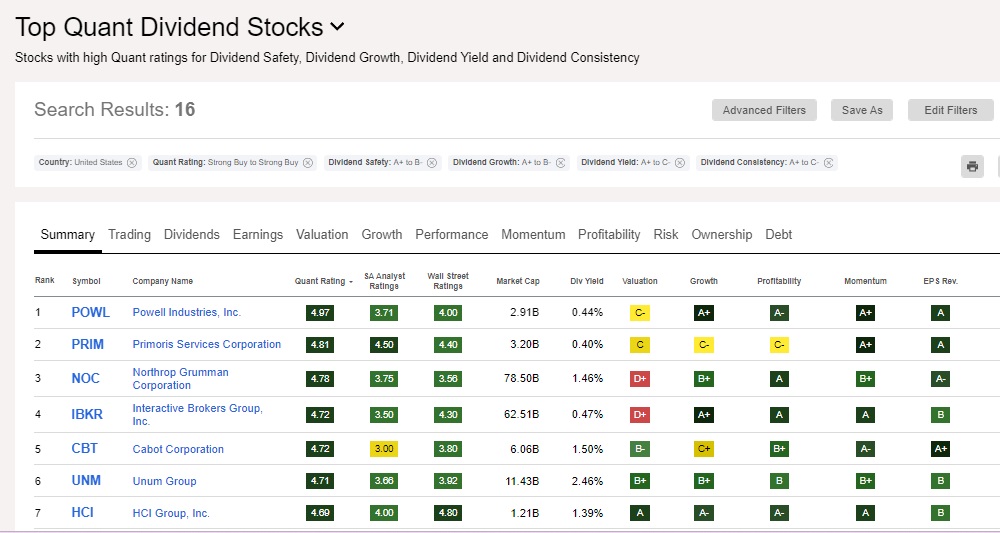Click CBT's yellow 3.00 SA Analyst rating
The width and height of the screenshot is (1000, 533).
384,449
